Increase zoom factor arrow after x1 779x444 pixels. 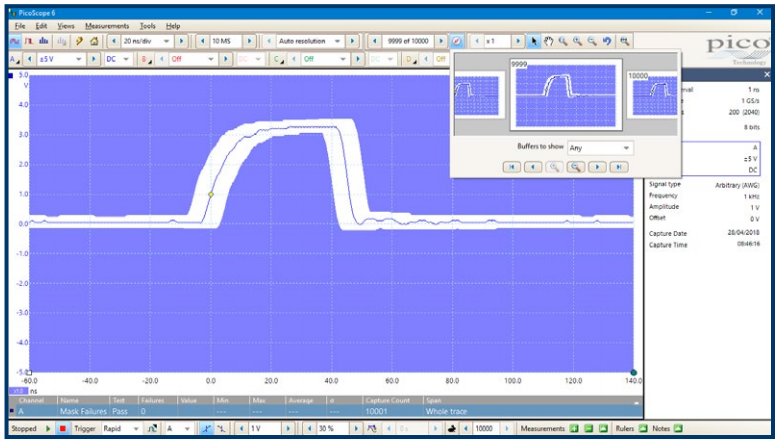(518, 41)
